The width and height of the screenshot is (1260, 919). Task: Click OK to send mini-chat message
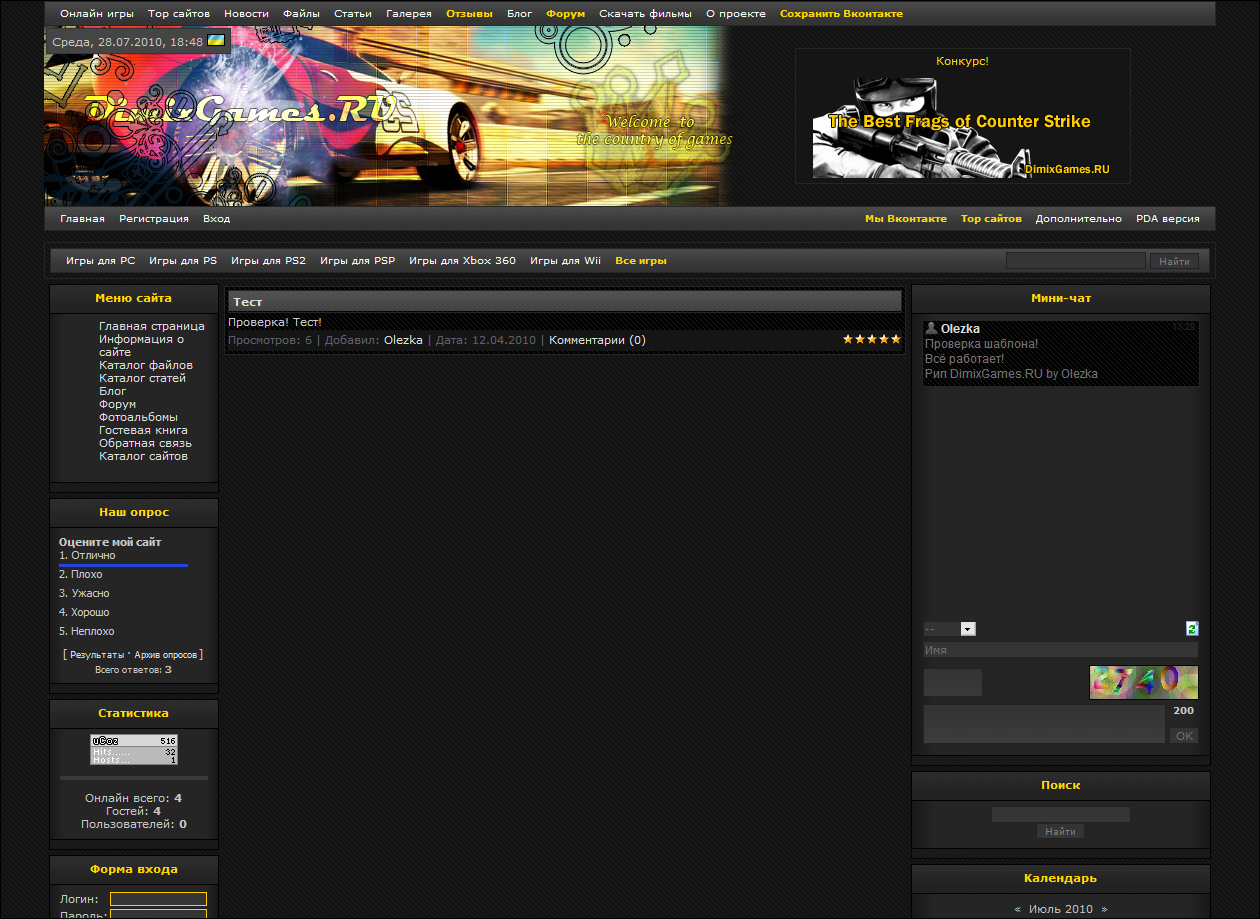pyautogui.click(x=1184, y=736)
